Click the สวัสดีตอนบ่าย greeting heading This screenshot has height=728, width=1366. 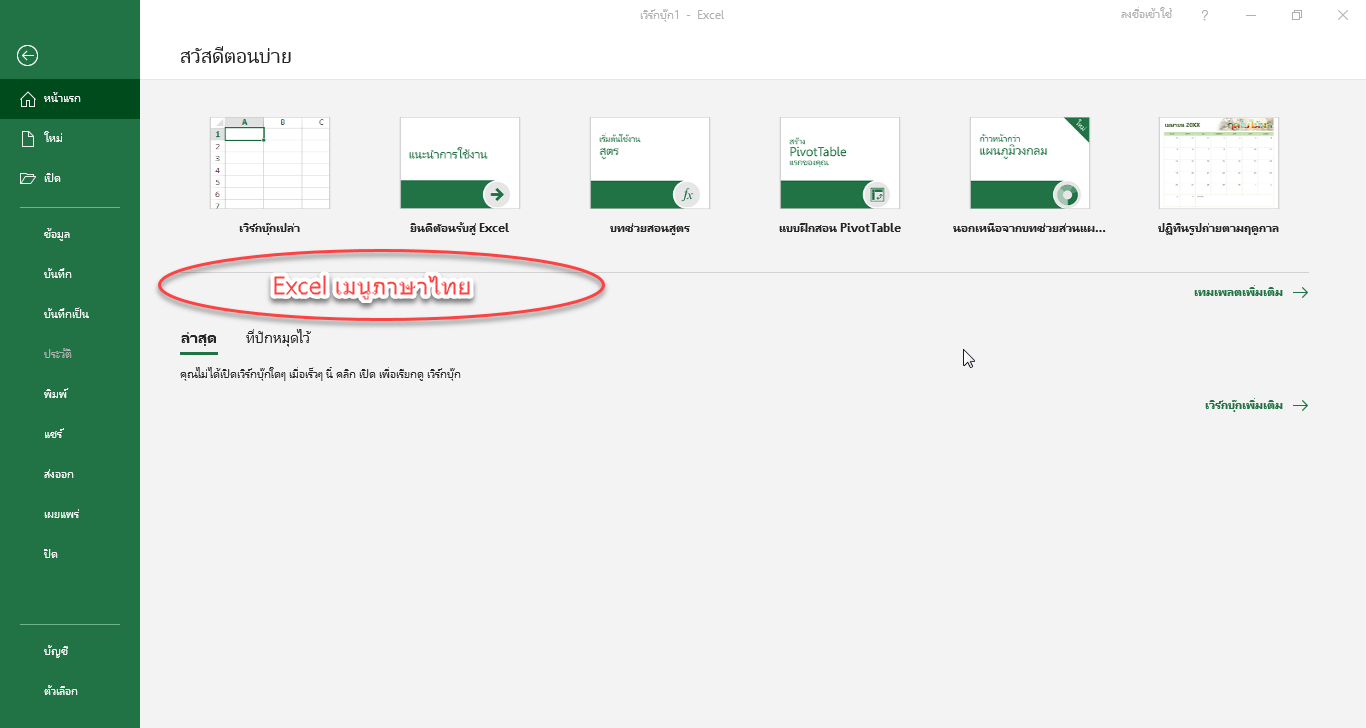coord(236,56)
